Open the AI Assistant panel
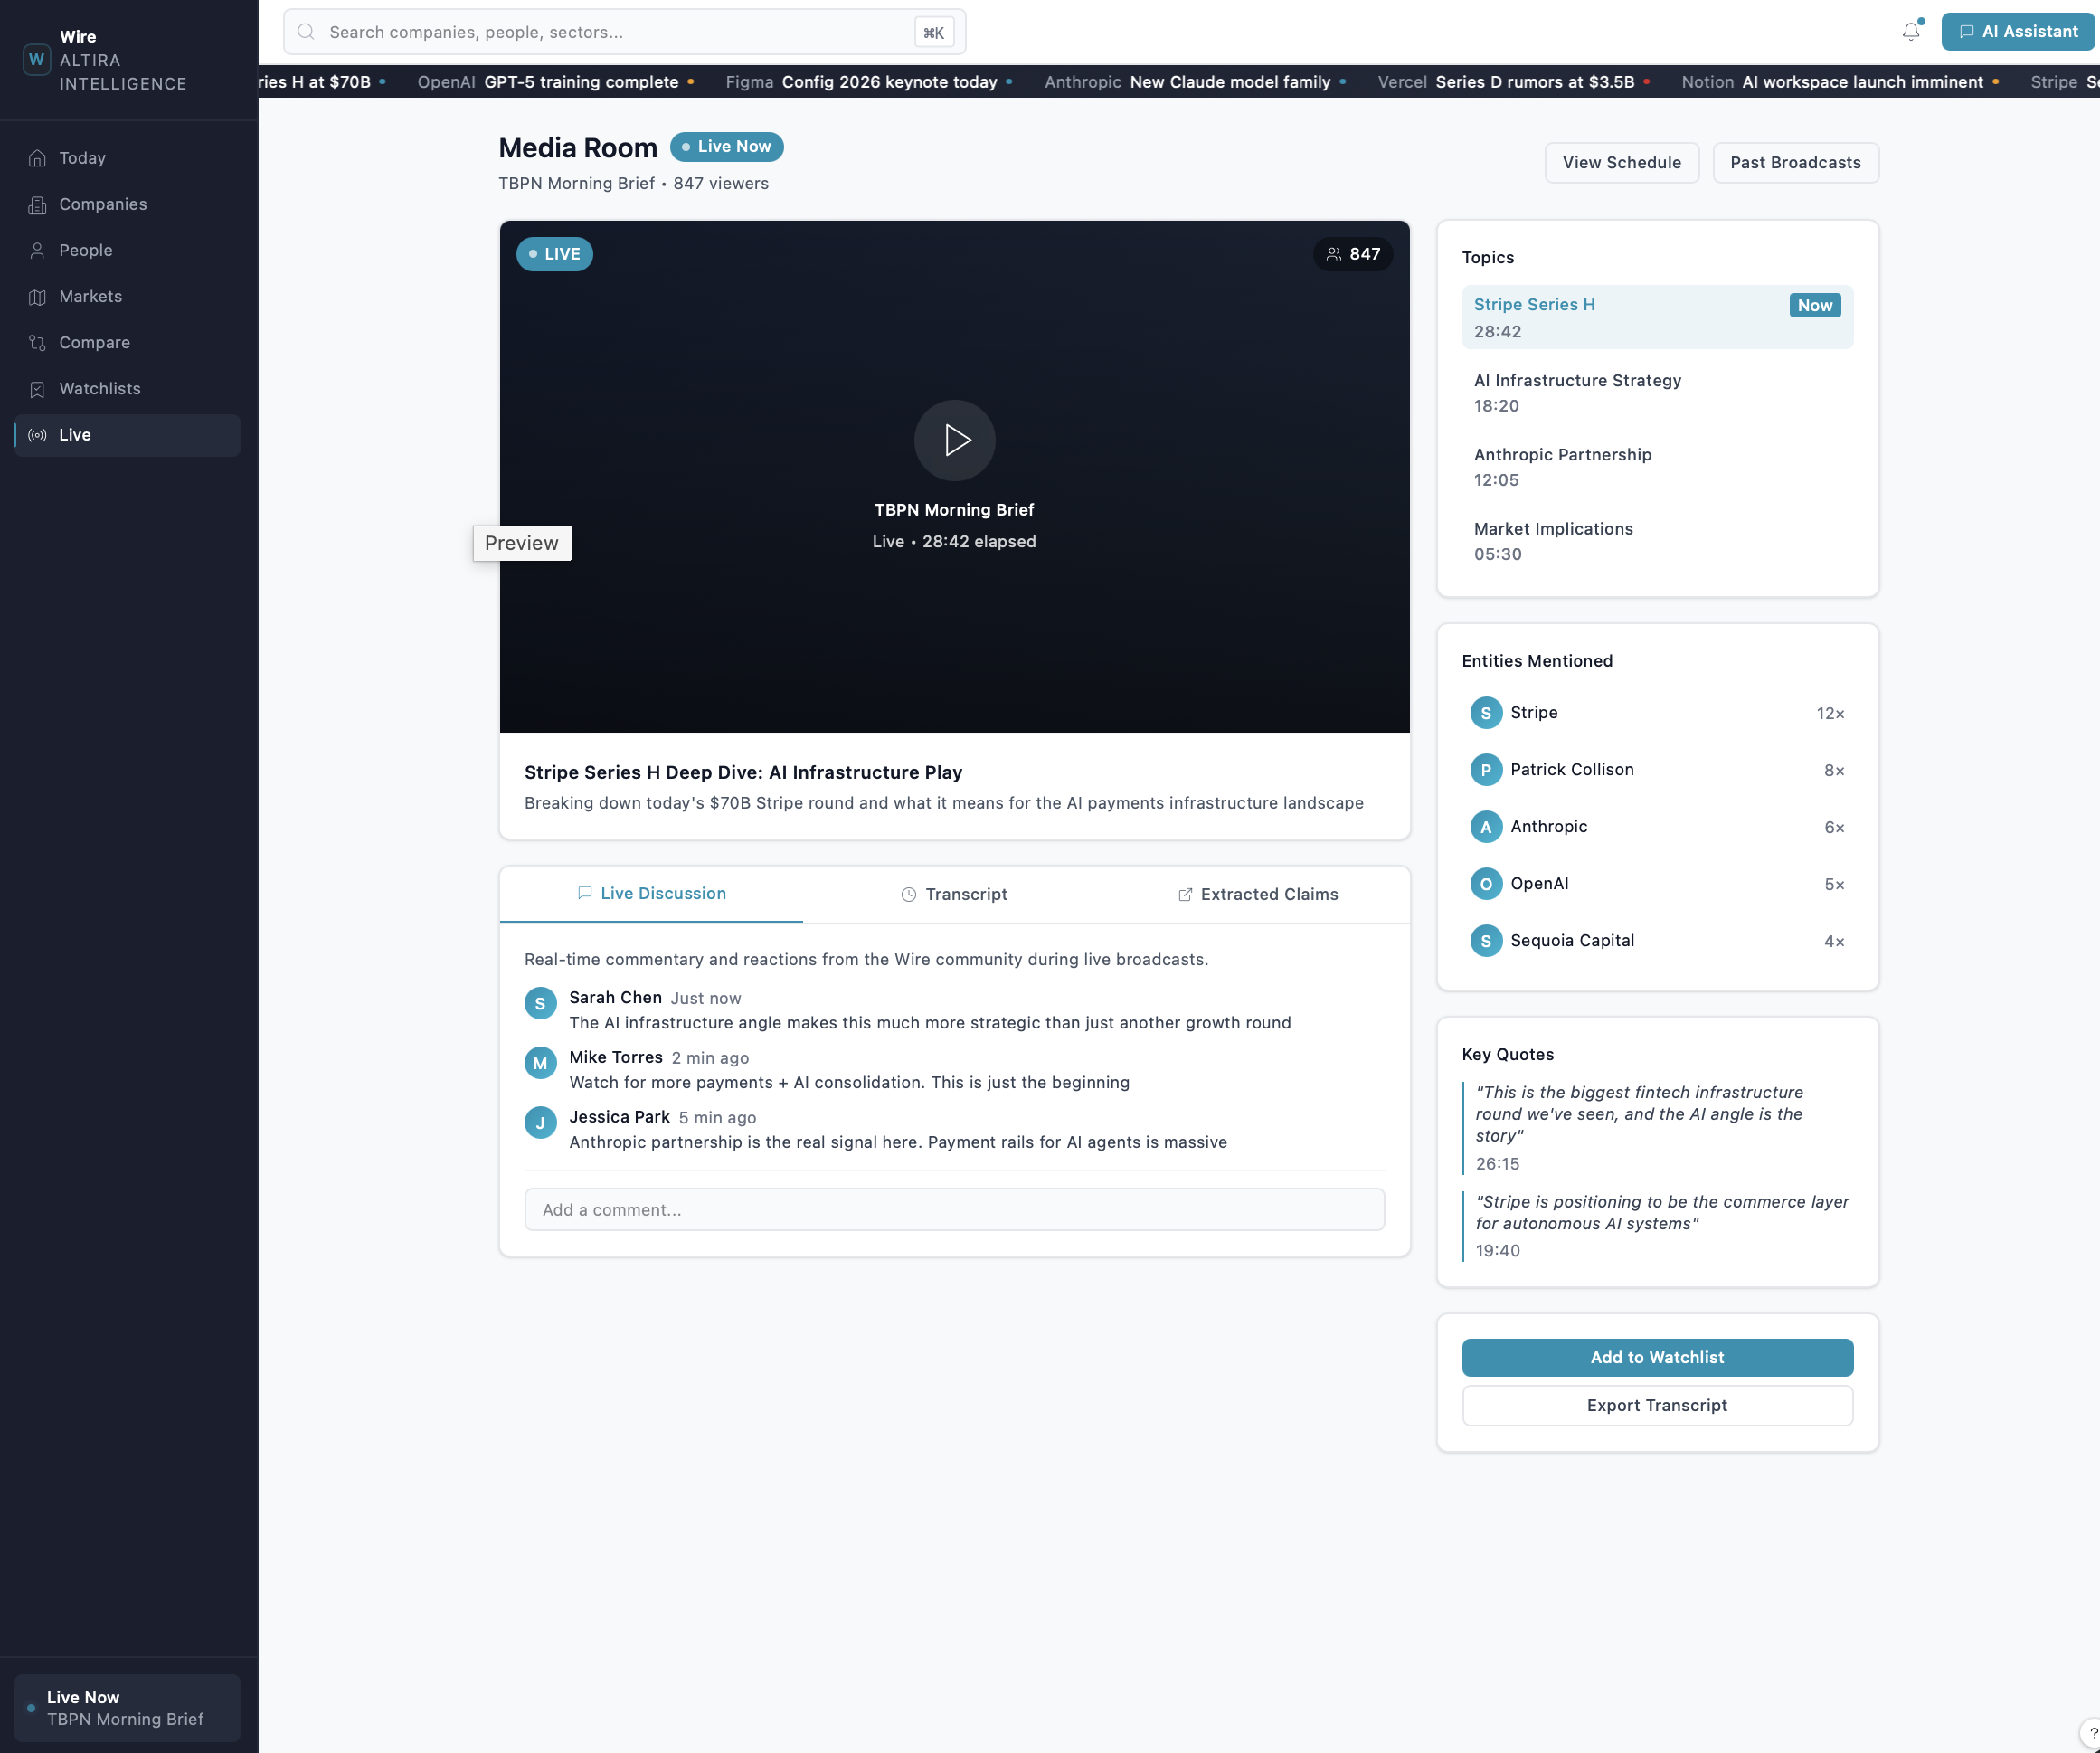The width and height of the screenshot is (2100, 1753). pyautogui.click(x=2017, y=32)
